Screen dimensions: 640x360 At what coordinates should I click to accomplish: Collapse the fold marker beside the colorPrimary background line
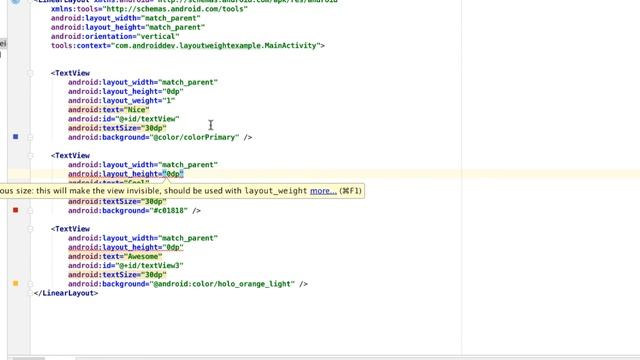(x=30, y=138)
